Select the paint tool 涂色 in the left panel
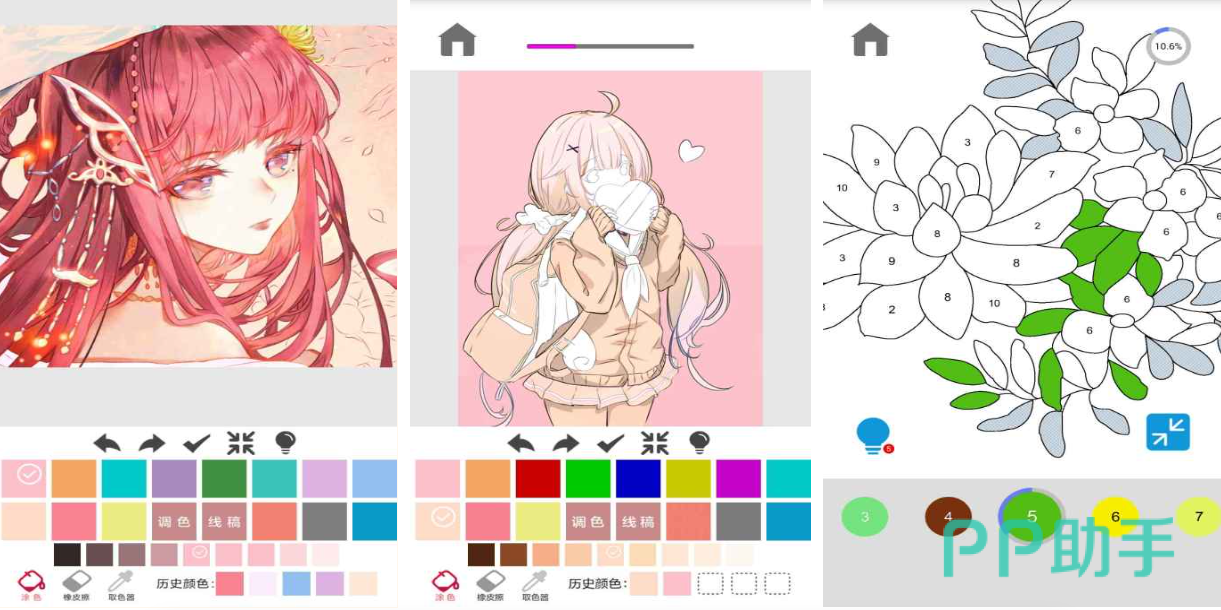The height and width of the screenshot is (610, 1221). click(x=31, y=586)
